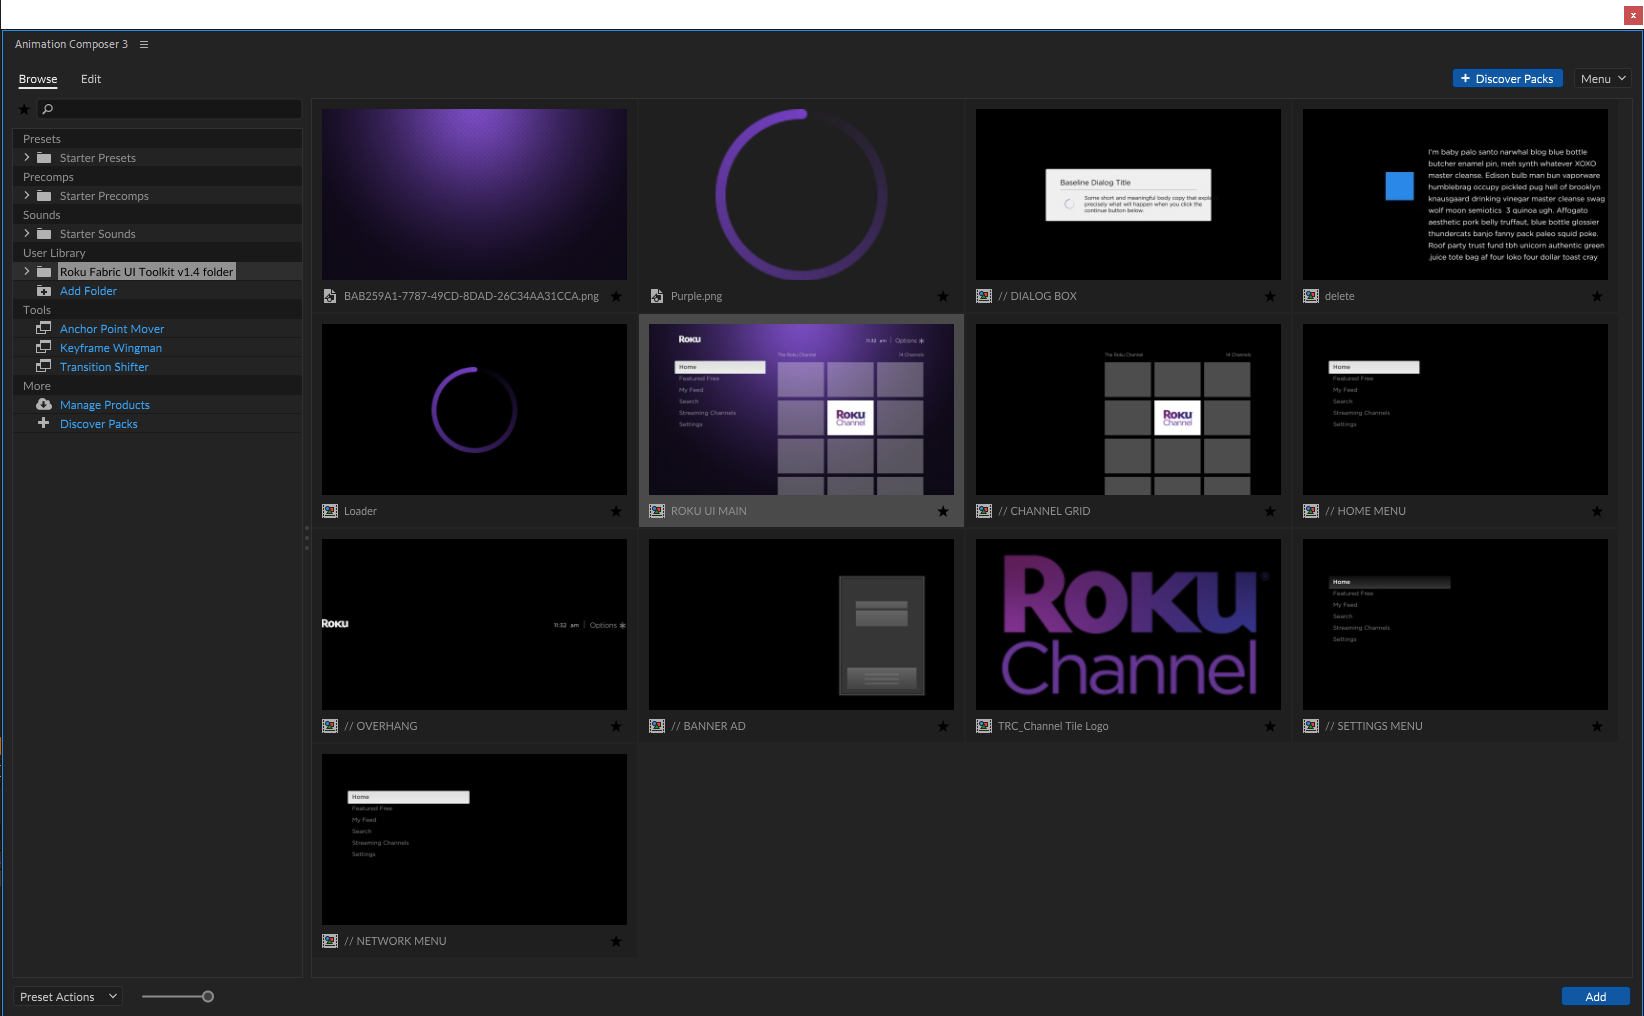Favorite the BANNER AD item star

pyautogui.click(x=943, y=726)
